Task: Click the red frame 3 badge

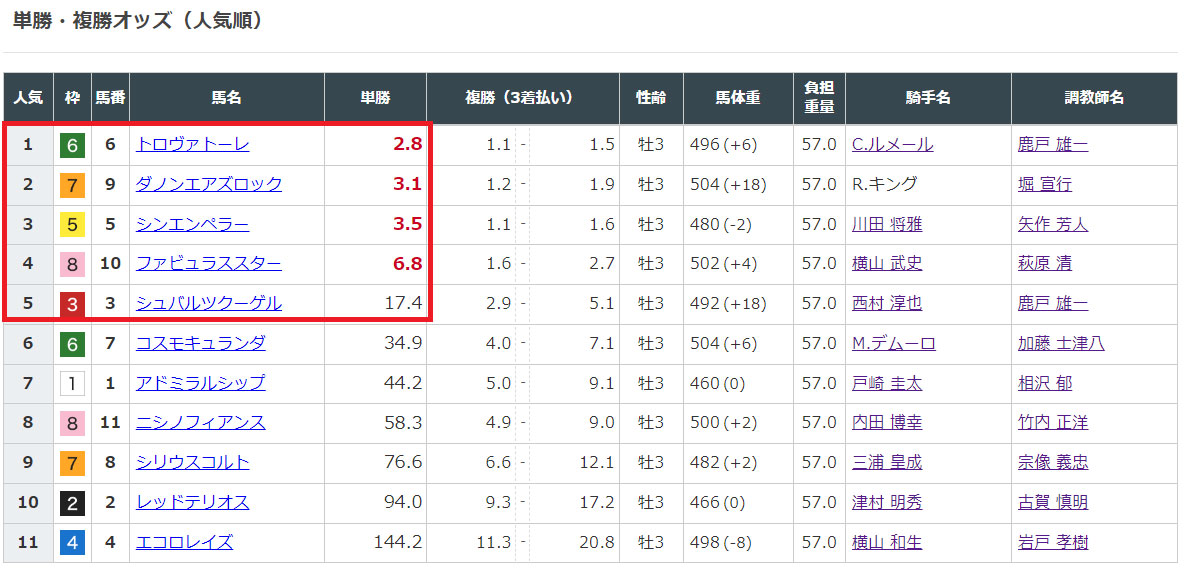Action: [x=72, y=304]
